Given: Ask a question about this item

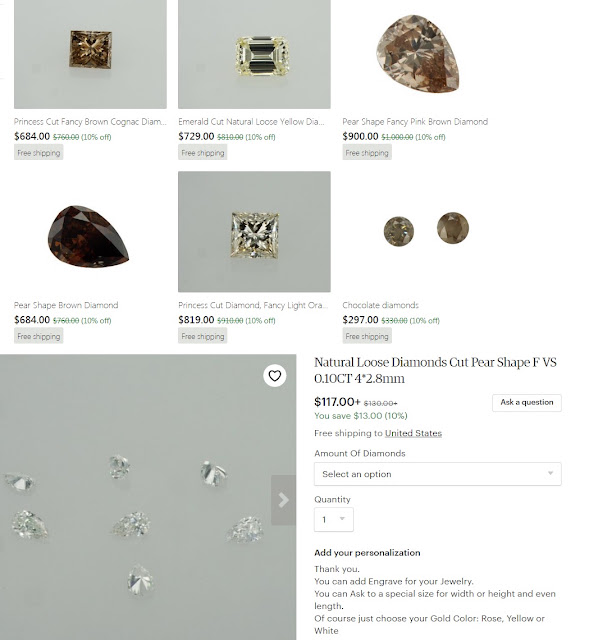Looking at the screenshot, I should coord(527,402).
